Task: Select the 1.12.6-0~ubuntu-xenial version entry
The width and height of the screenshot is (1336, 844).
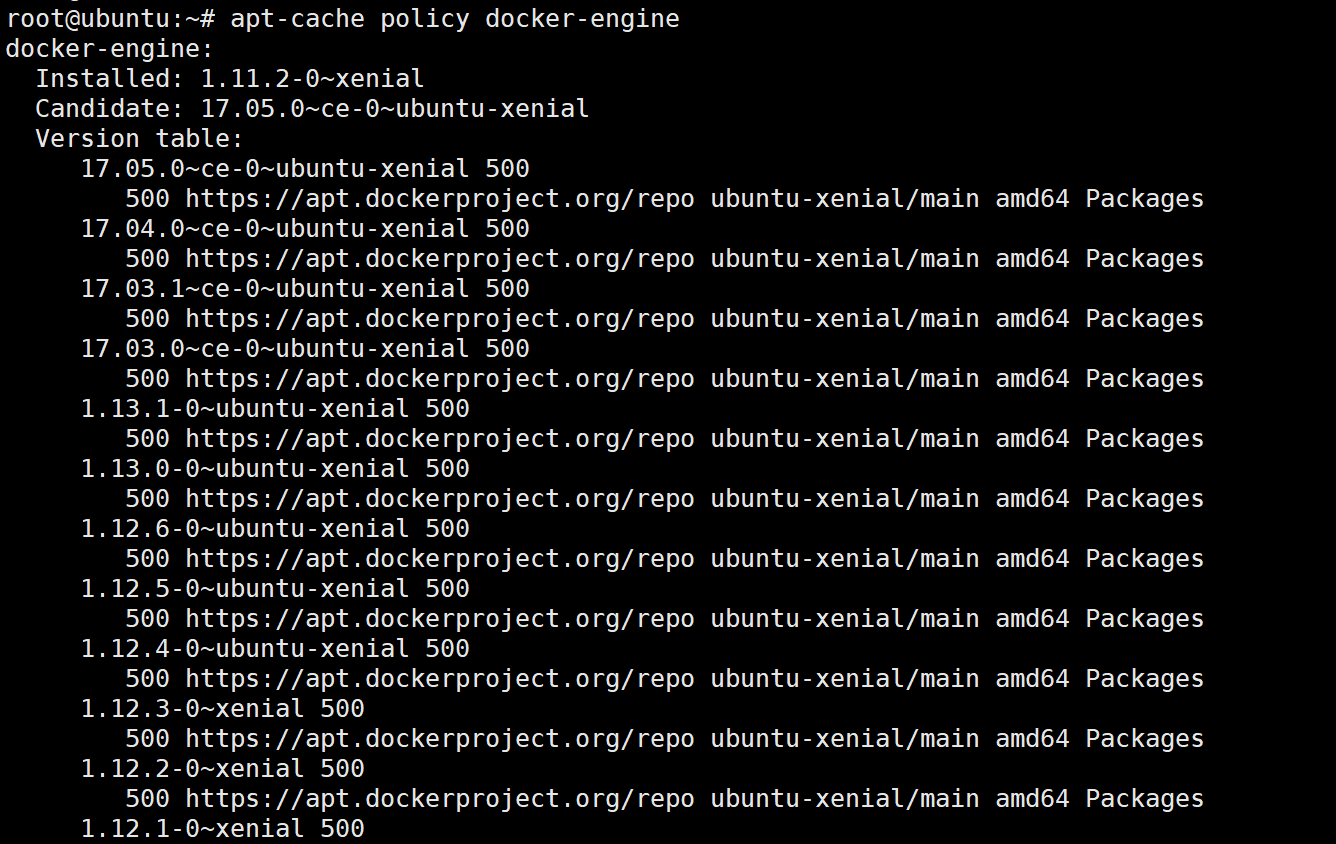Action: click(244, 529)
